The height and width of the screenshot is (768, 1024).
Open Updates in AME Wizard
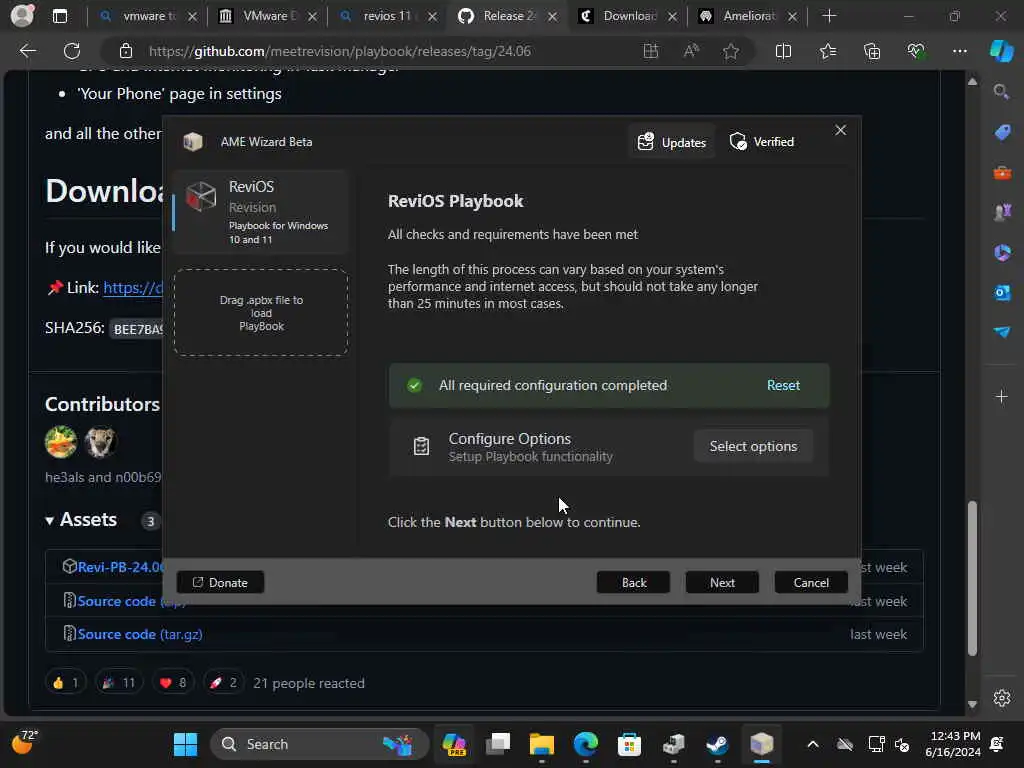(x=672, y=142)
